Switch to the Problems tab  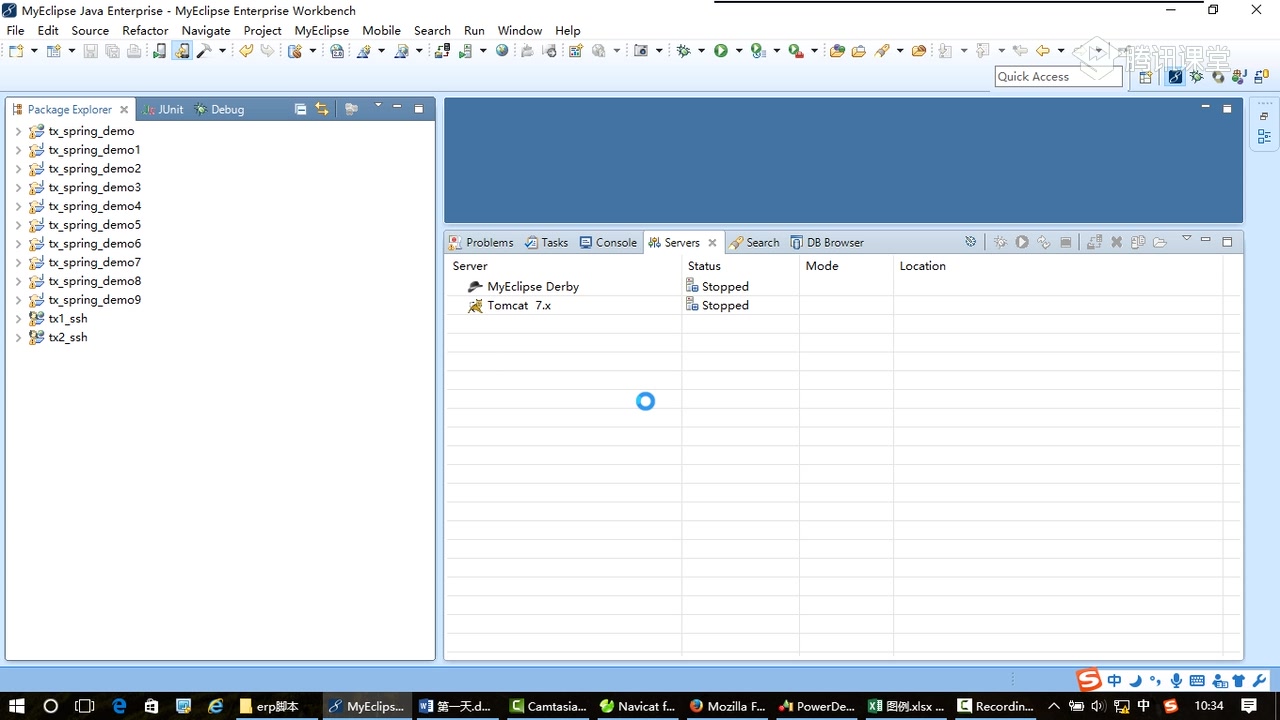click(481, 242)
